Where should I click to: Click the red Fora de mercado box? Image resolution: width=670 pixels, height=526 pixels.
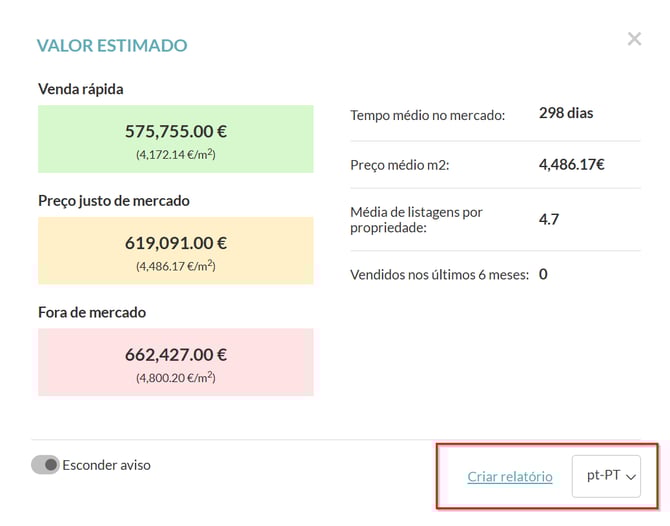175,362
